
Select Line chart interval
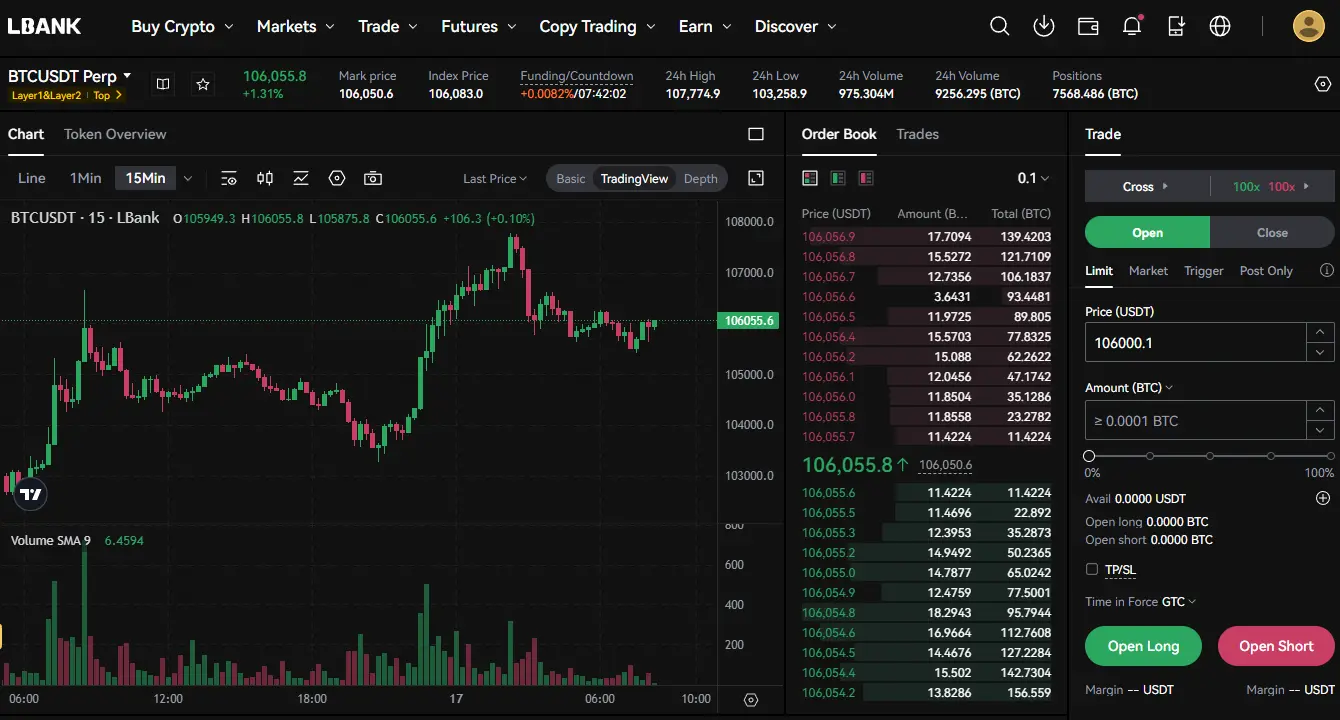(32, 178)
